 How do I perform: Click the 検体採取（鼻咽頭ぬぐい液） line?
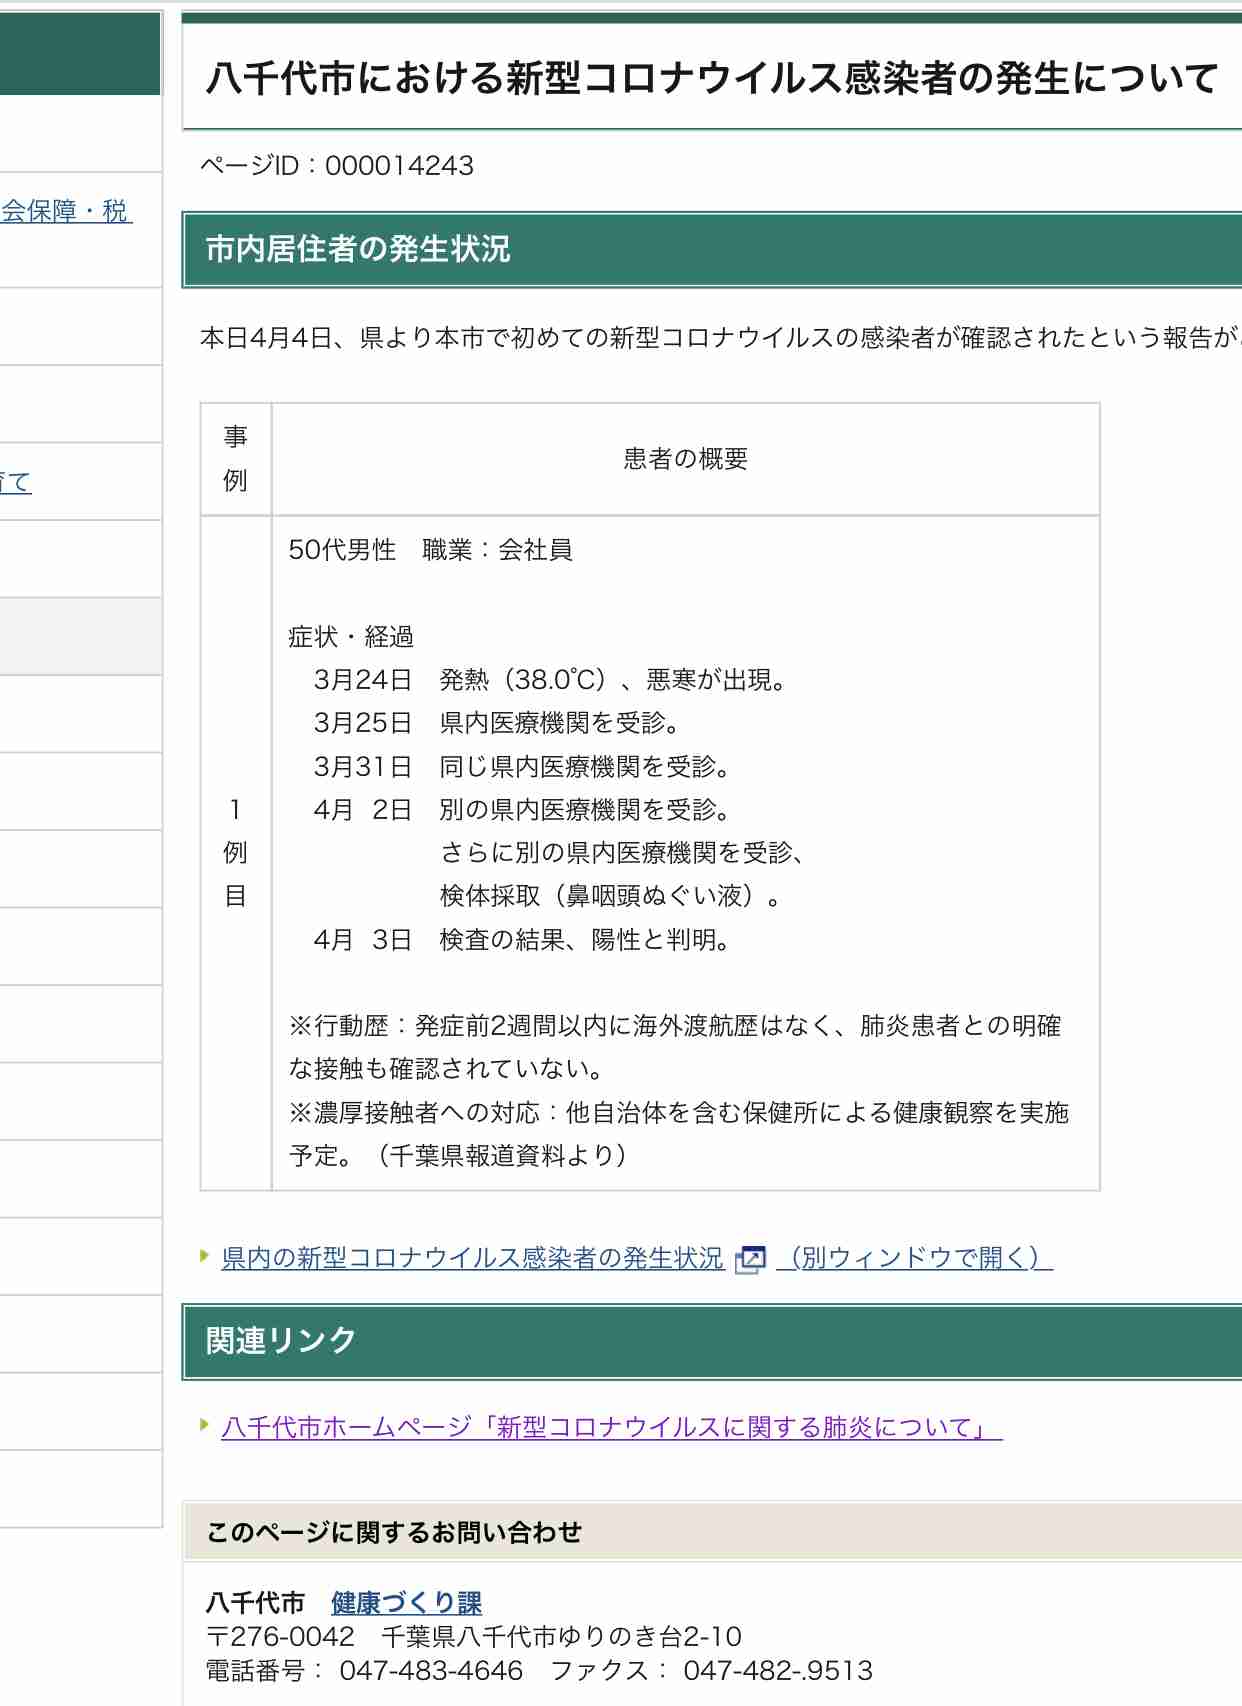[612, 896]
